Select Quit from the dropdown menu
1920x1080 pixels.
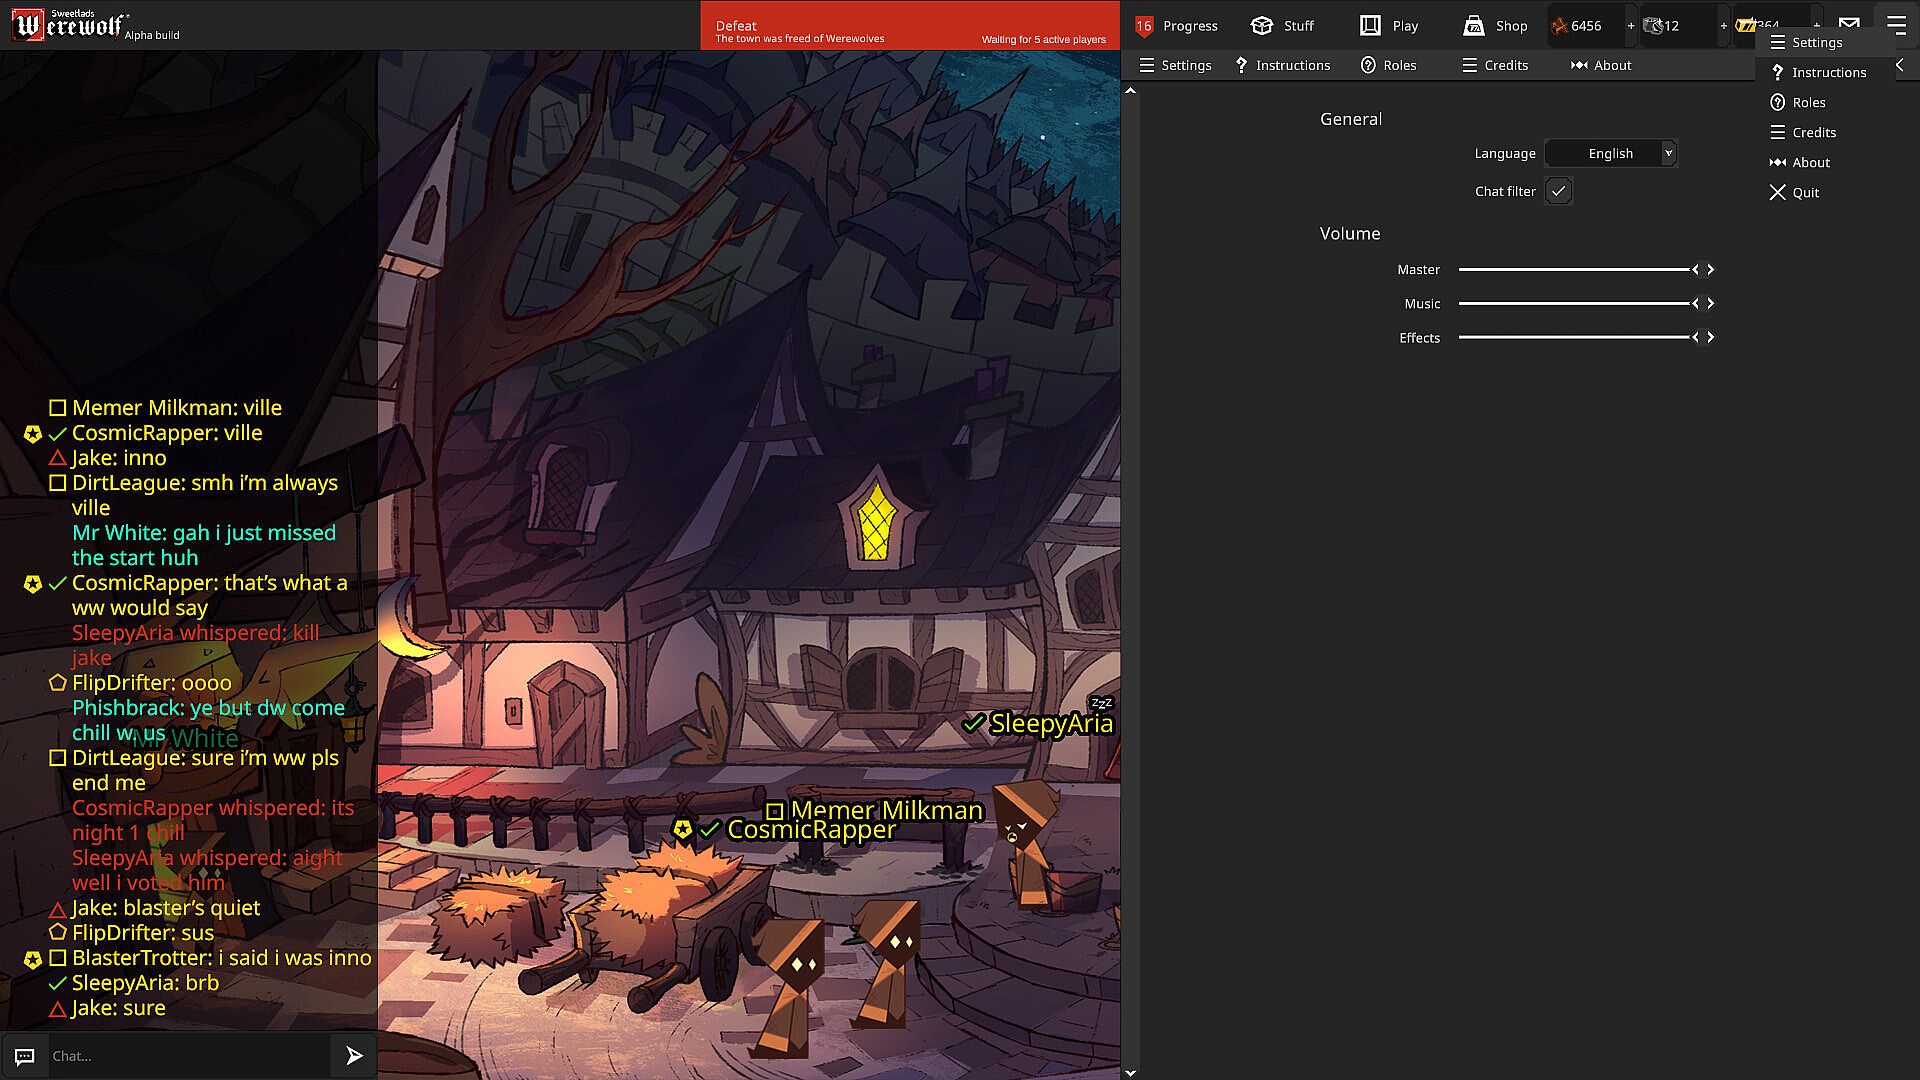click(1796, 192)
